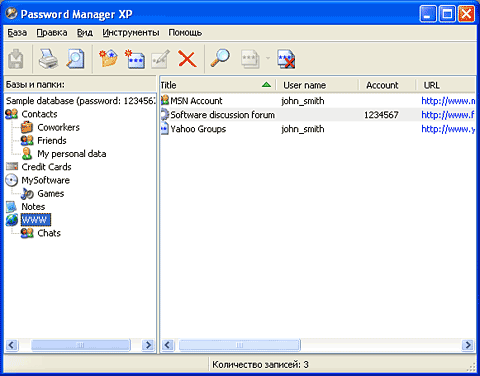Click john_smith in the MSN Account row
Screen dimensions: 480x376
pyautogui.click(x=303, y=101)
